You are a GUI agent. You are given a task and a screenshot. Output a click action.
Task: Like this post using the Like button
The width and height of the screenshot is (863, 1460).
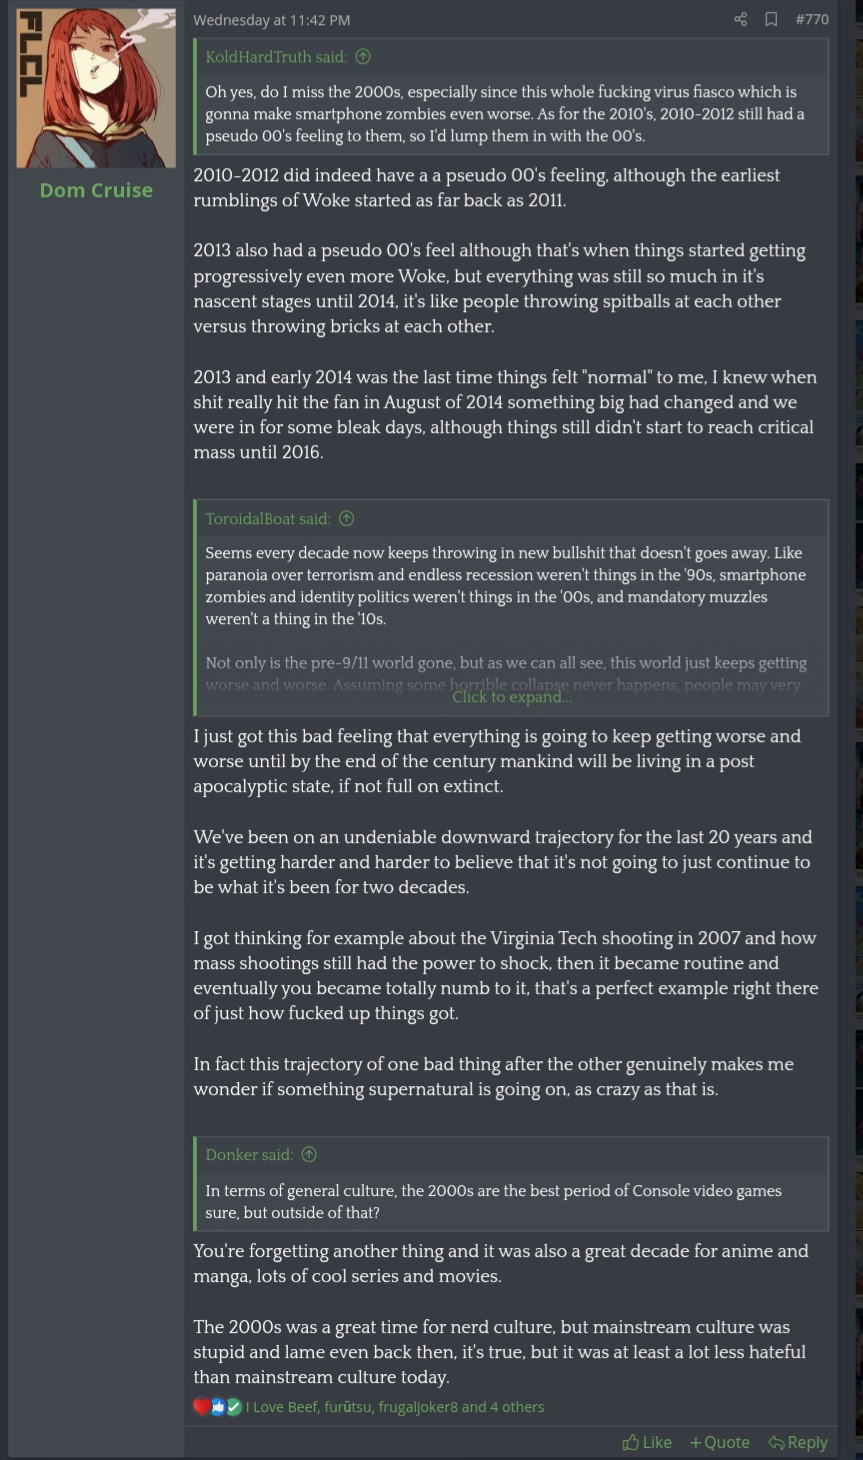pyautogui.click(x=647, y=1442)
